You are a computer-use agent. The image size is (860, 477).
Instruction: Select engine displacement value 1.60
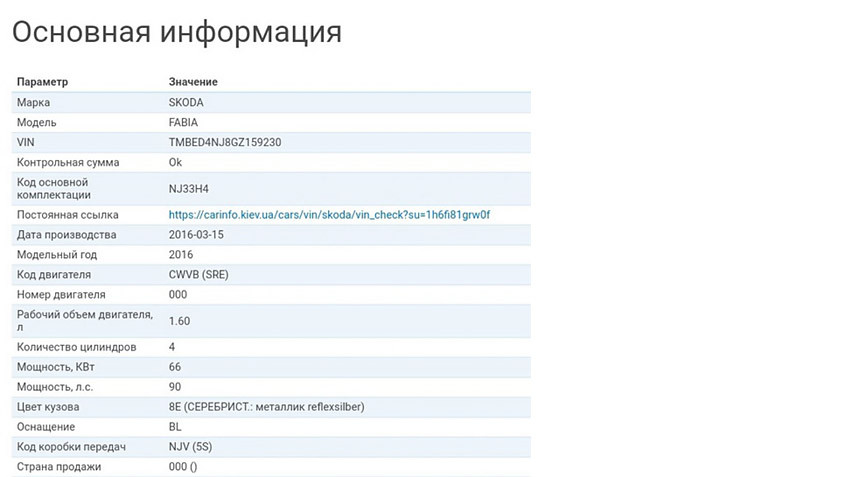coord(179,321)
